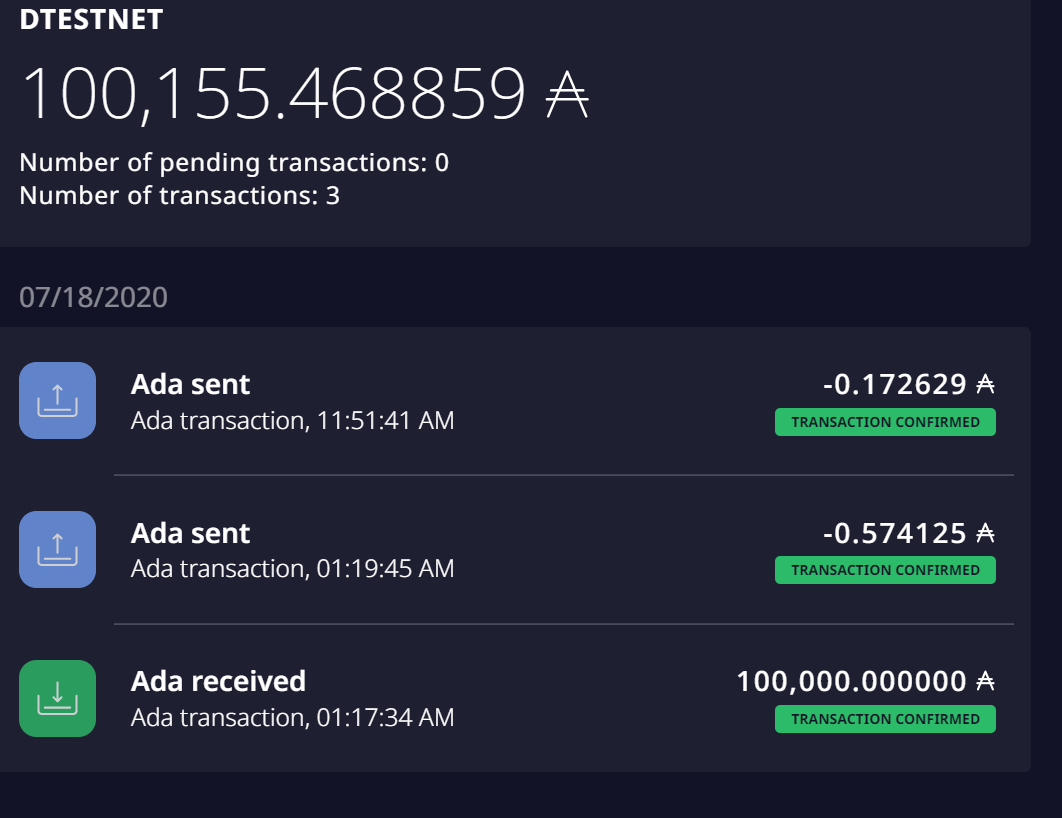Click the ADA symbol beside 100,000.000000

point(987,681)
